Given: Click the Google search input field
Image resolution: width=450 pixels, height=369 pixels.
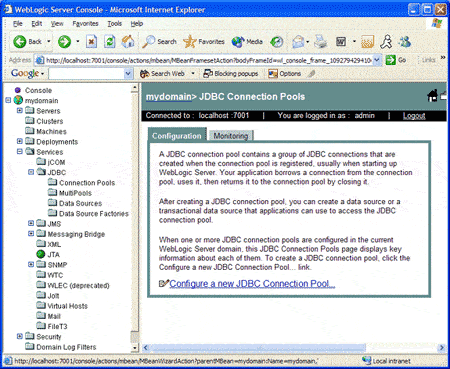Looking at the screenshot, I should 86,74.
